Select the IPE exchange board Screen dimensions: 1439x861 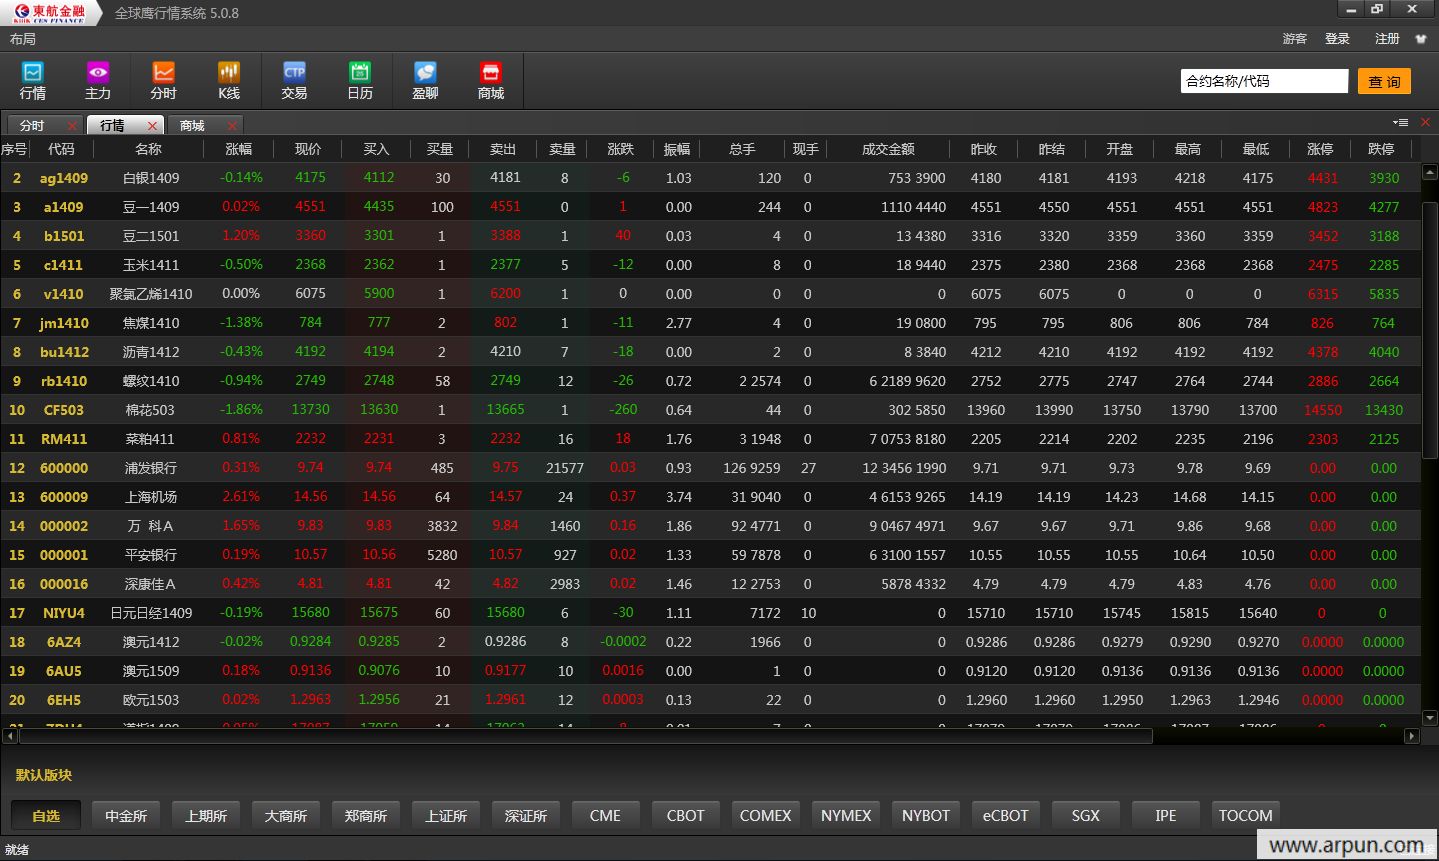1166,816
